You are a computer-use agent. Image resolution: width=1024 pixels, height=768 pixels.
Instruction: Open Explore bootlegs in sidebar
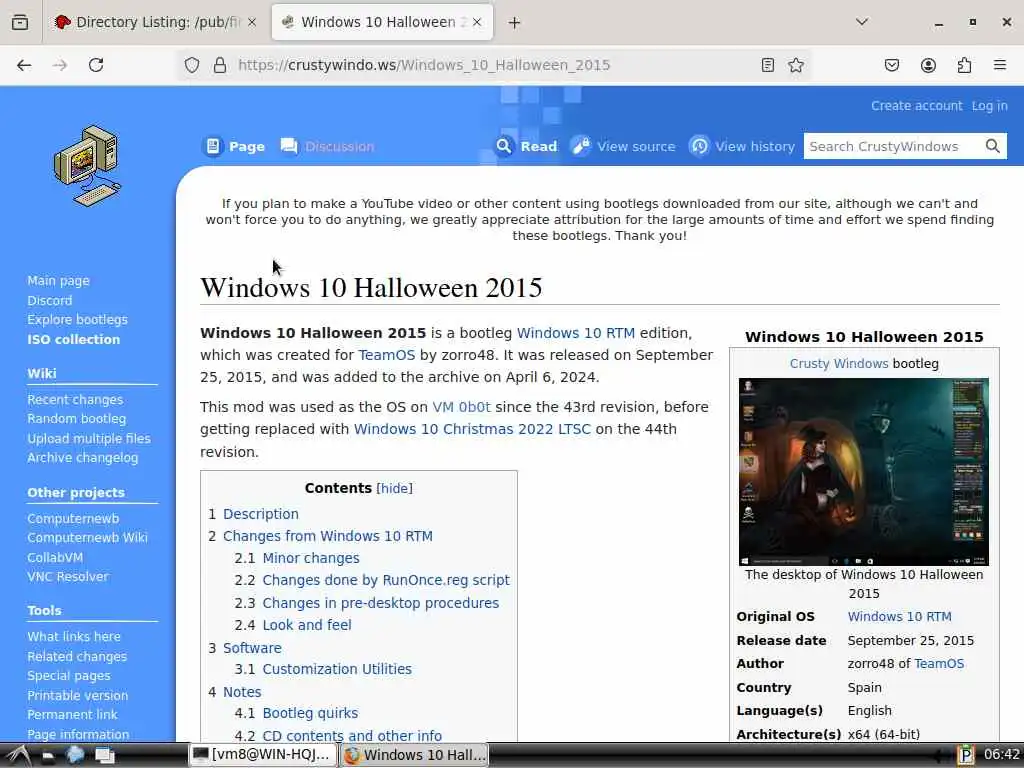click(x=77, y=319)
